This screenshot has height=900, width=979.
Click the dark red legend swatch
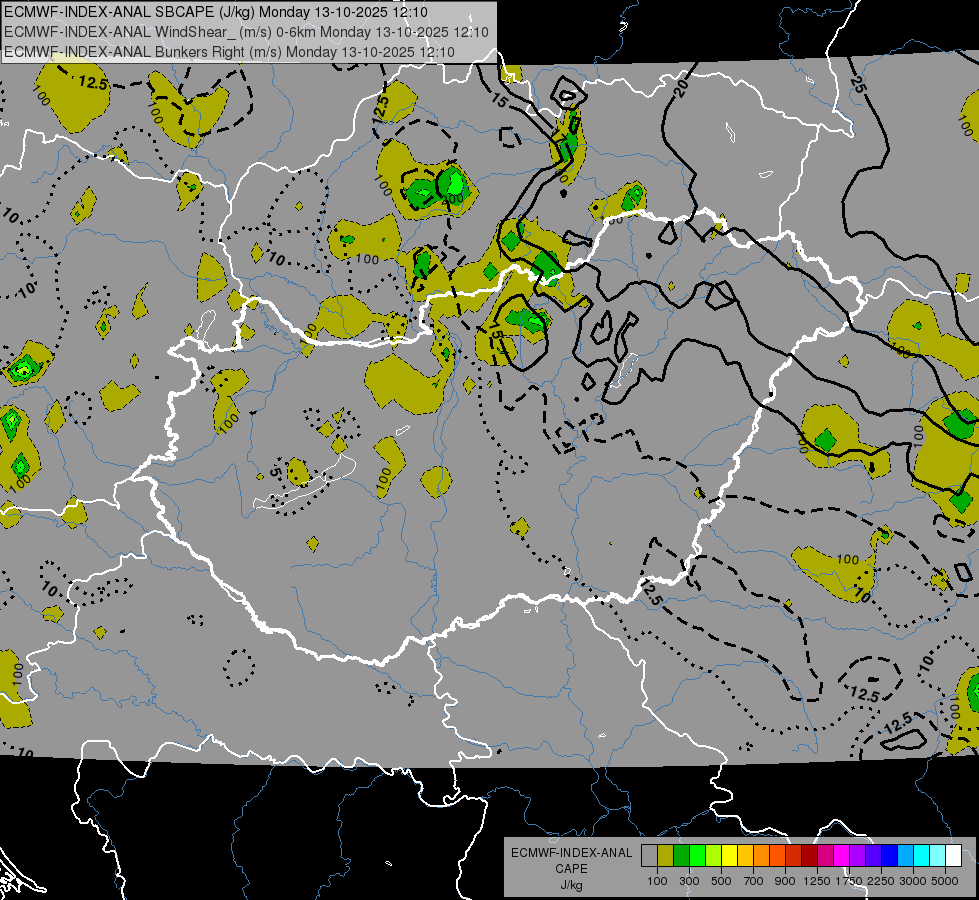tap(809, 855)
